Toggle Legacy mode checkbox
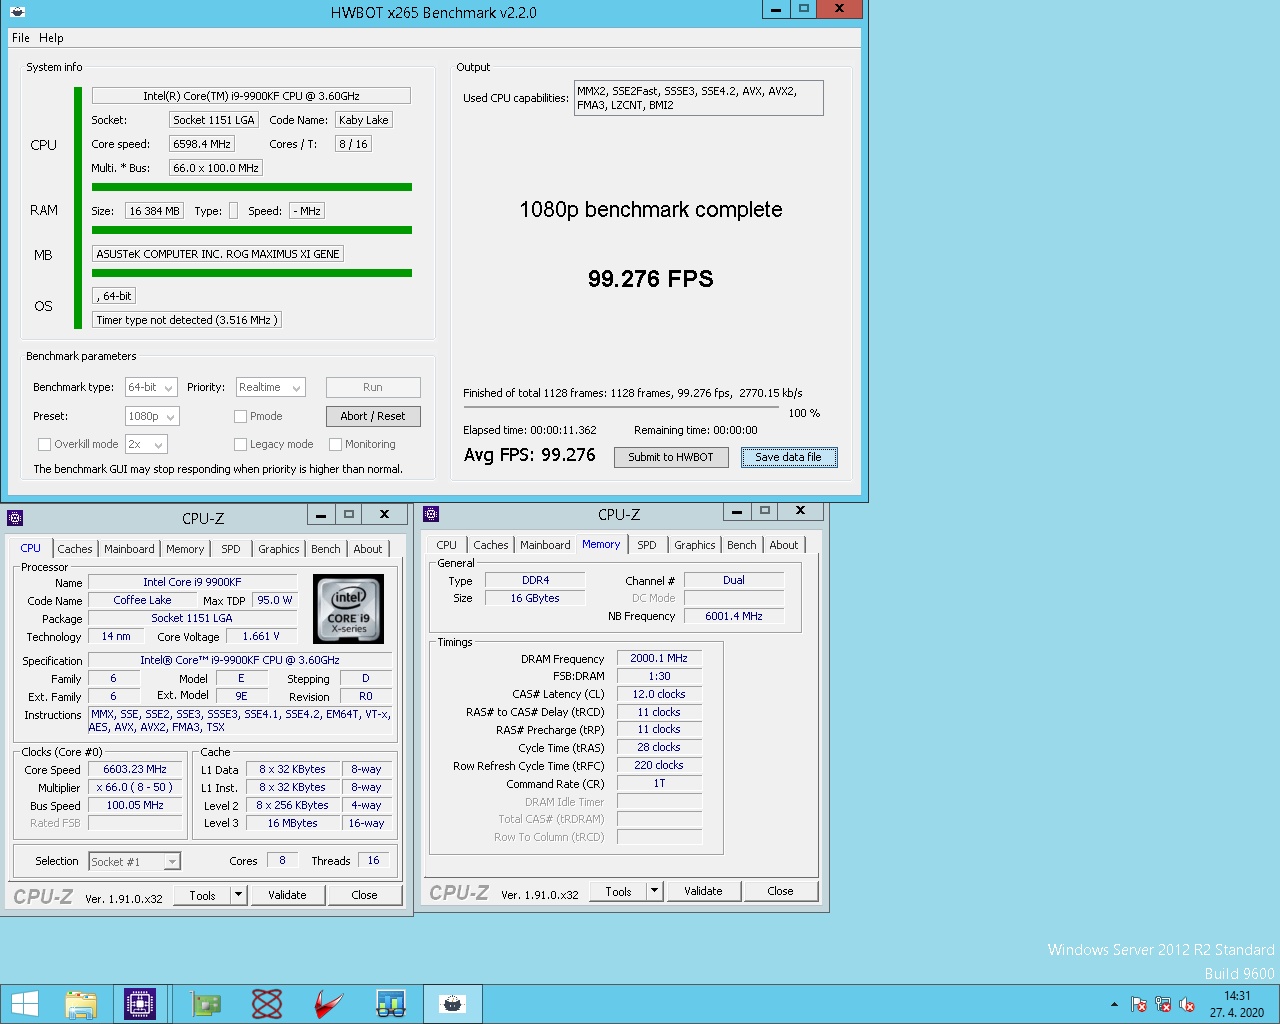 240,444
